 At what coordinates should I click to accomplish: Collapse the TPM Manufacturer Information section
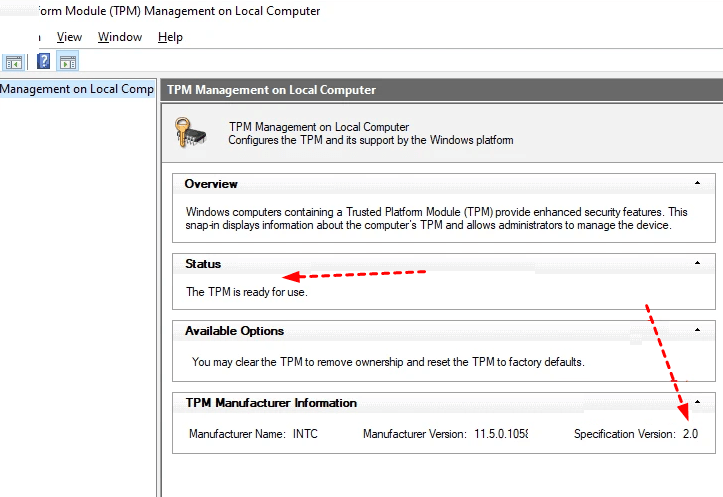click(x=697, y=402)
